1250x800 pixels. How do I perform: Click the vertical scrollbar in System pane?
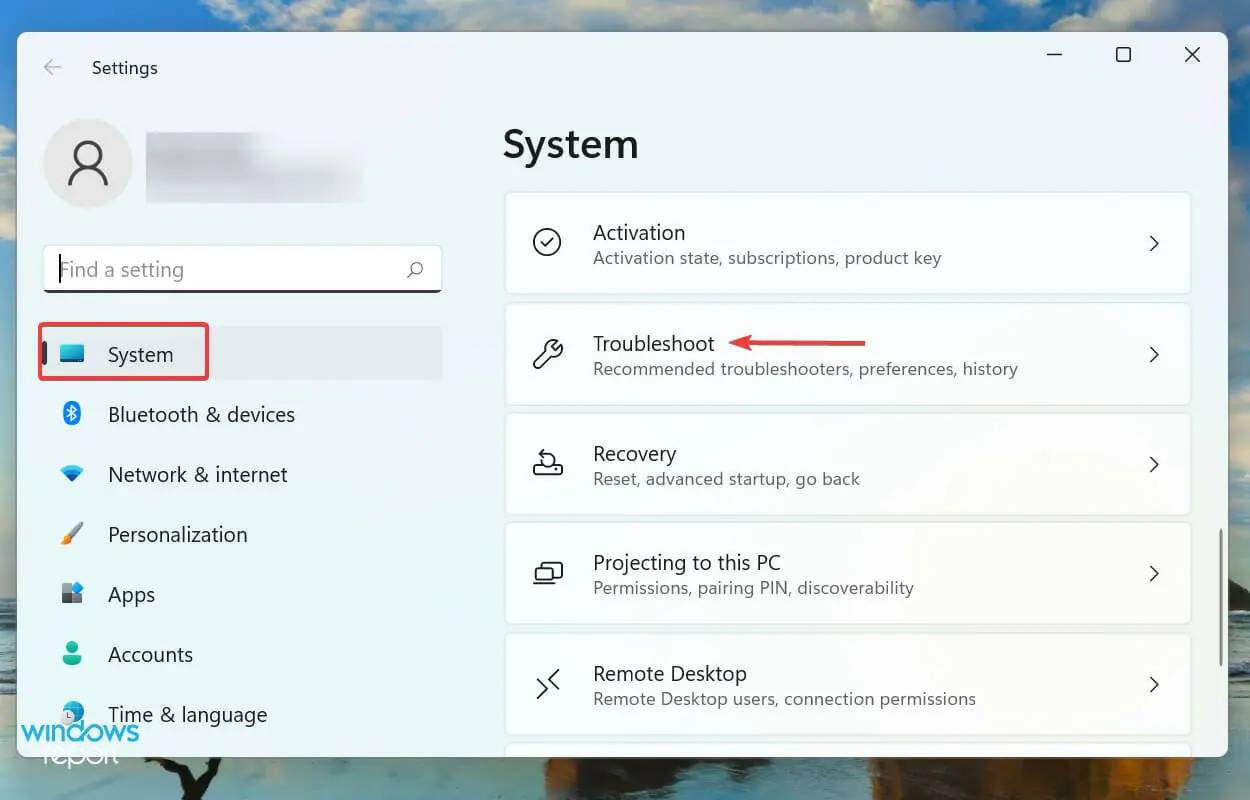[1220, 598]
